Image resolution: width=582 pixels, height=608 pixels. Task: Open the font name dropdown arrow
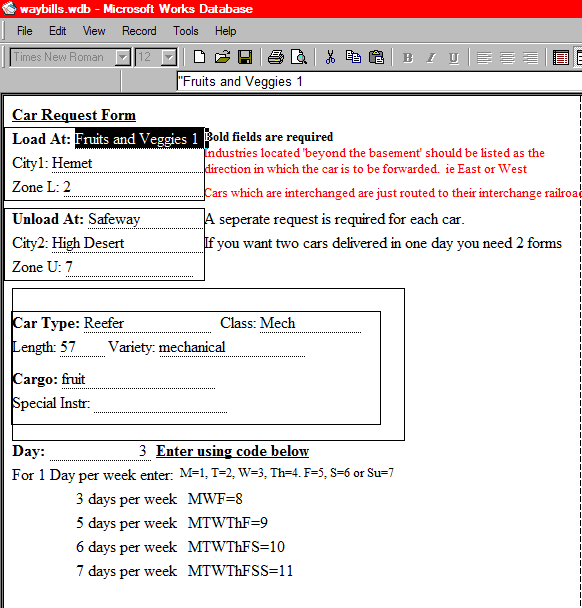pos(123,58)
